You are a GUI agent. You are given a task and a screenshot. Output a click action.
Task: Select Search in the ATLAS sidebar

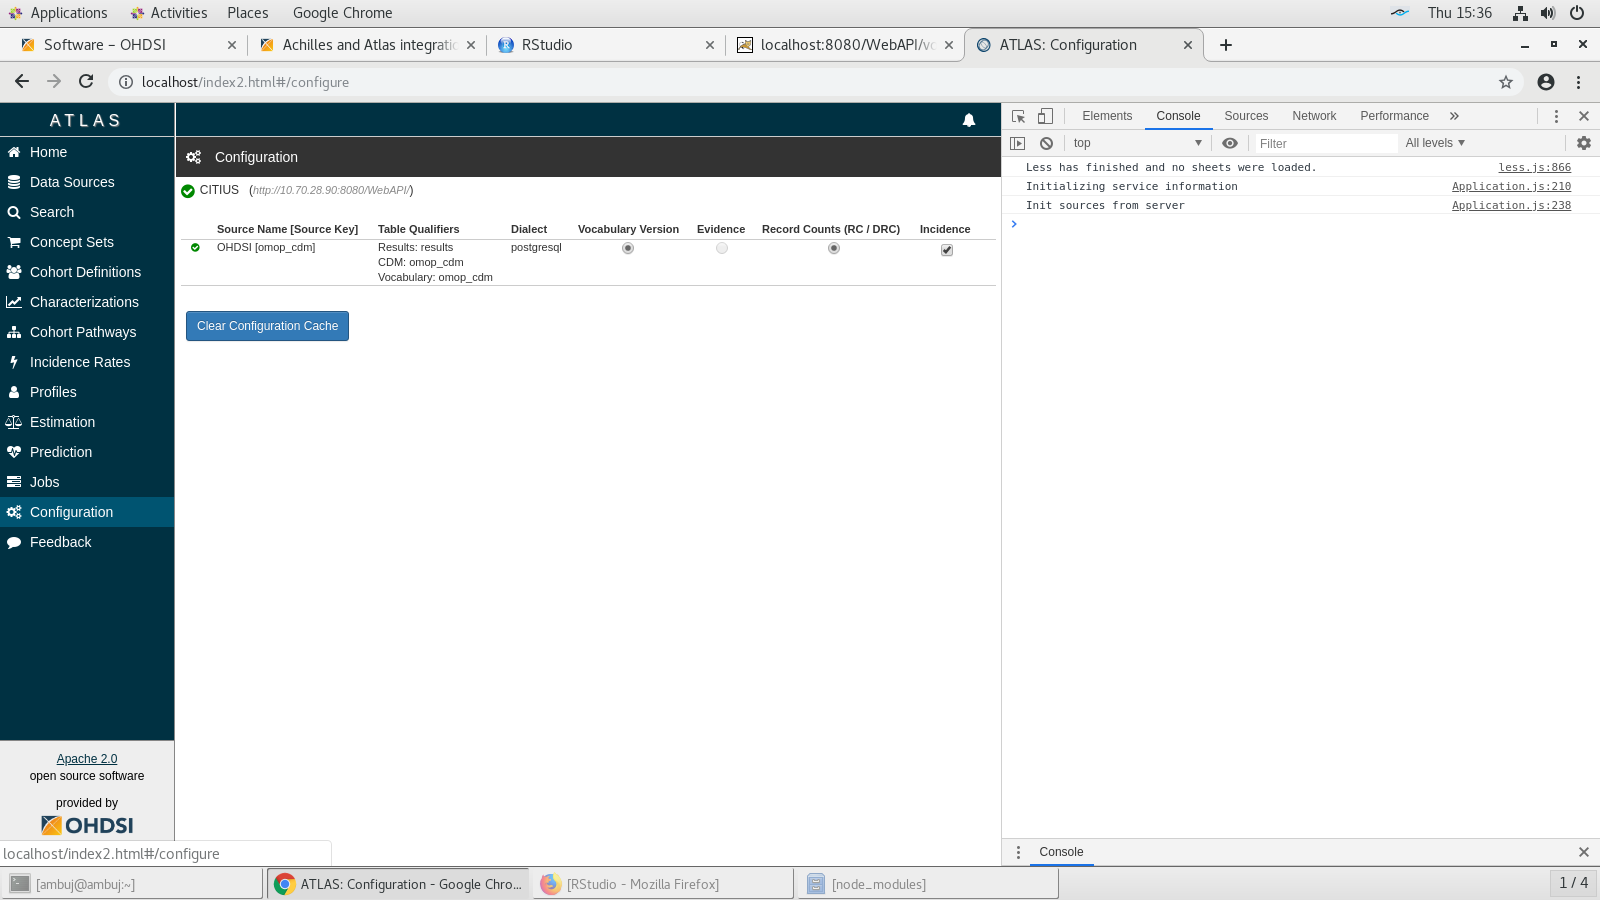pos(50,212)
